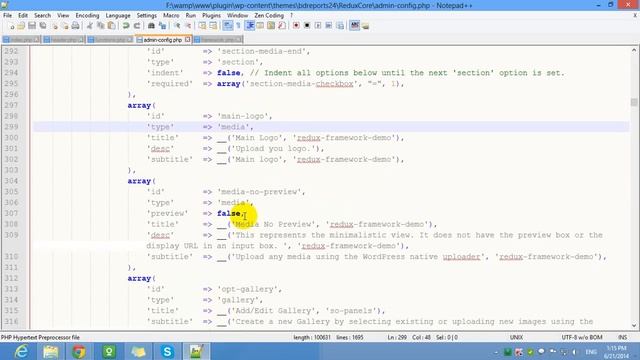Click the editor scrollbar down arrow
The image size is (640, 360).
pyautogui.click(x=634, y=326)
